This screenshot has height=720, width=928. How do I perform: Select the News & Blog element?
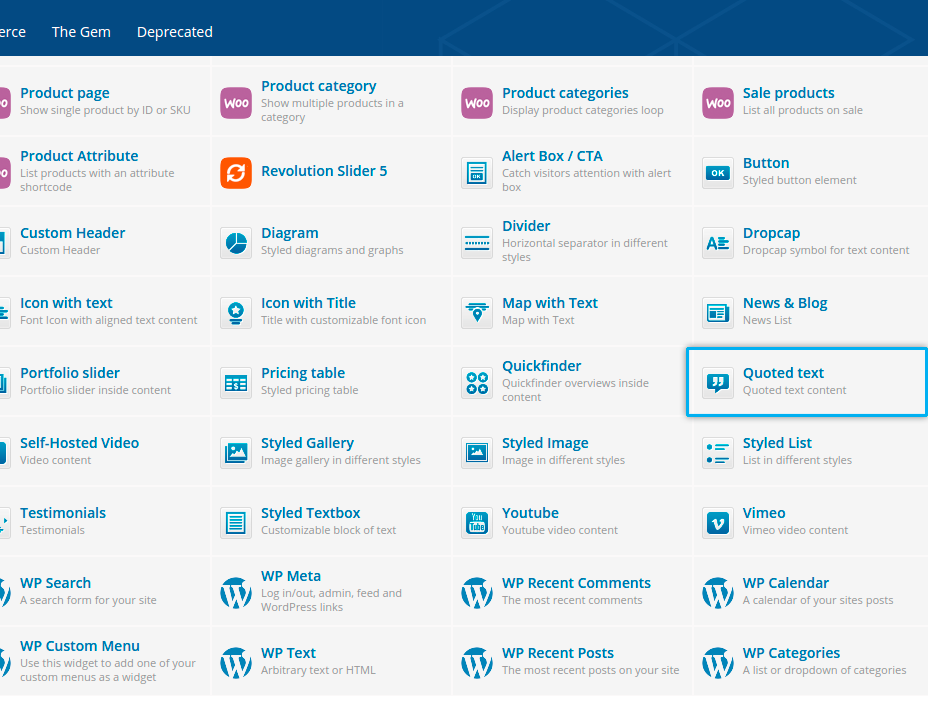[784, 304]
